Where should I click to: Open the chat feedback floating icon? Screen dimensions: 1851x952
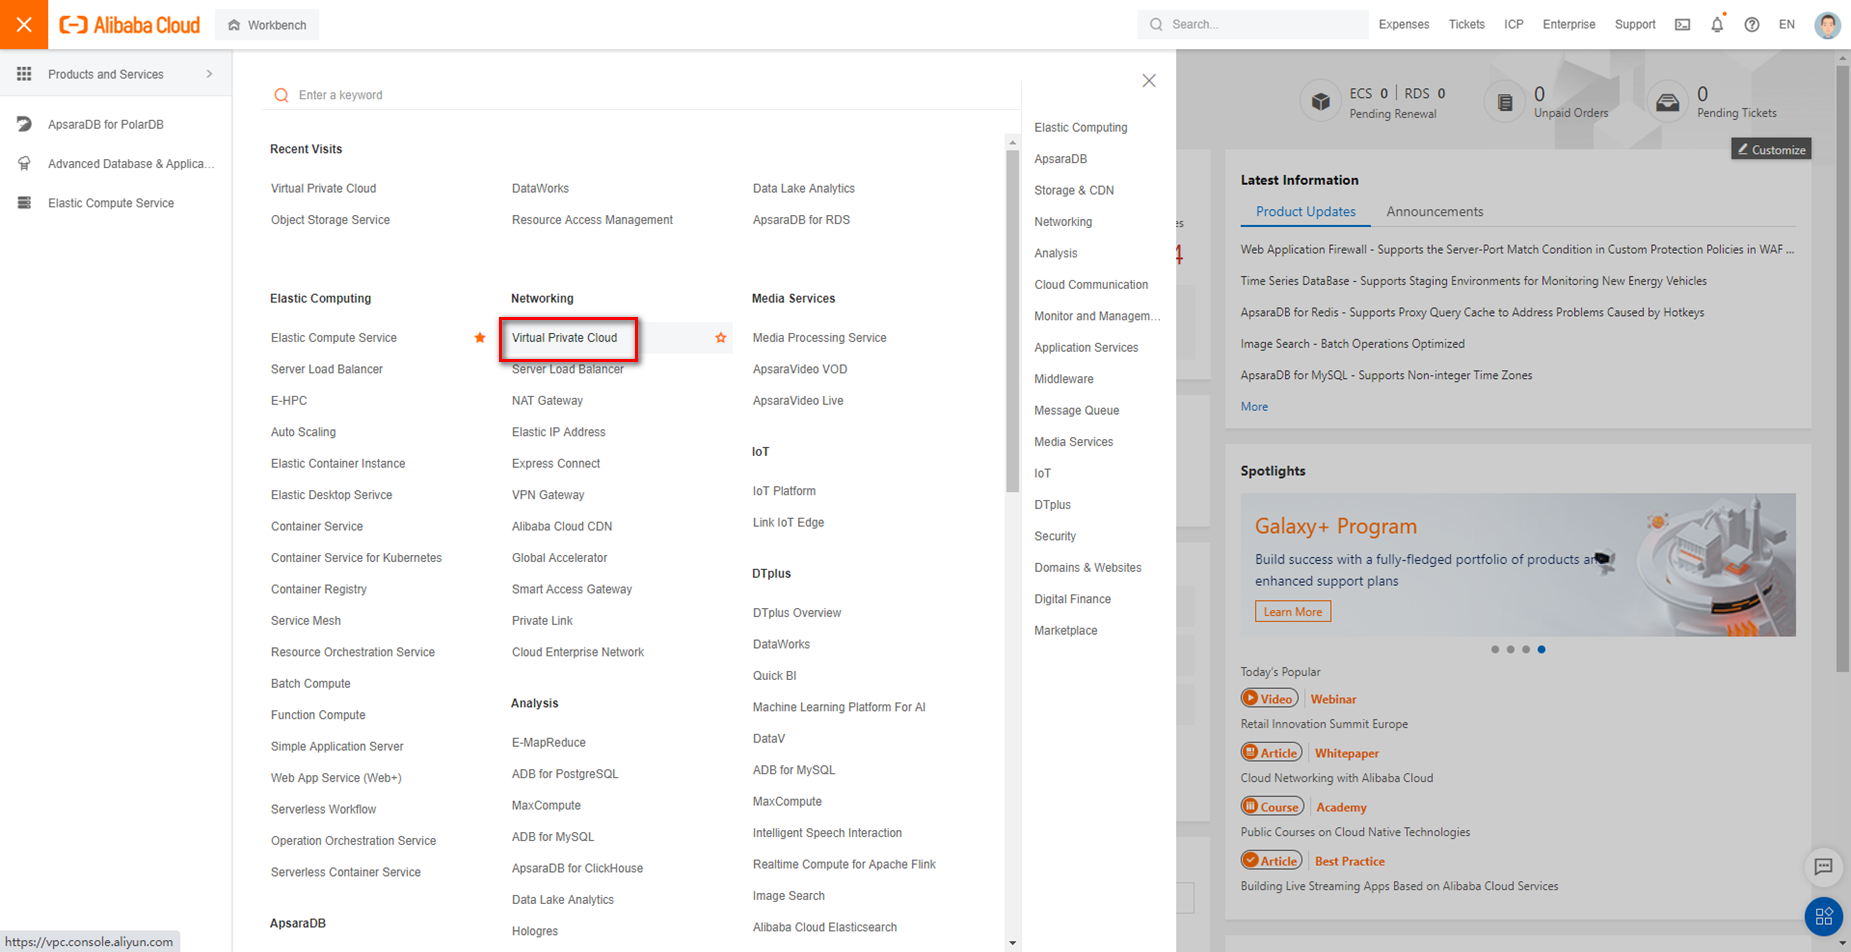[x=1823, y=867]
